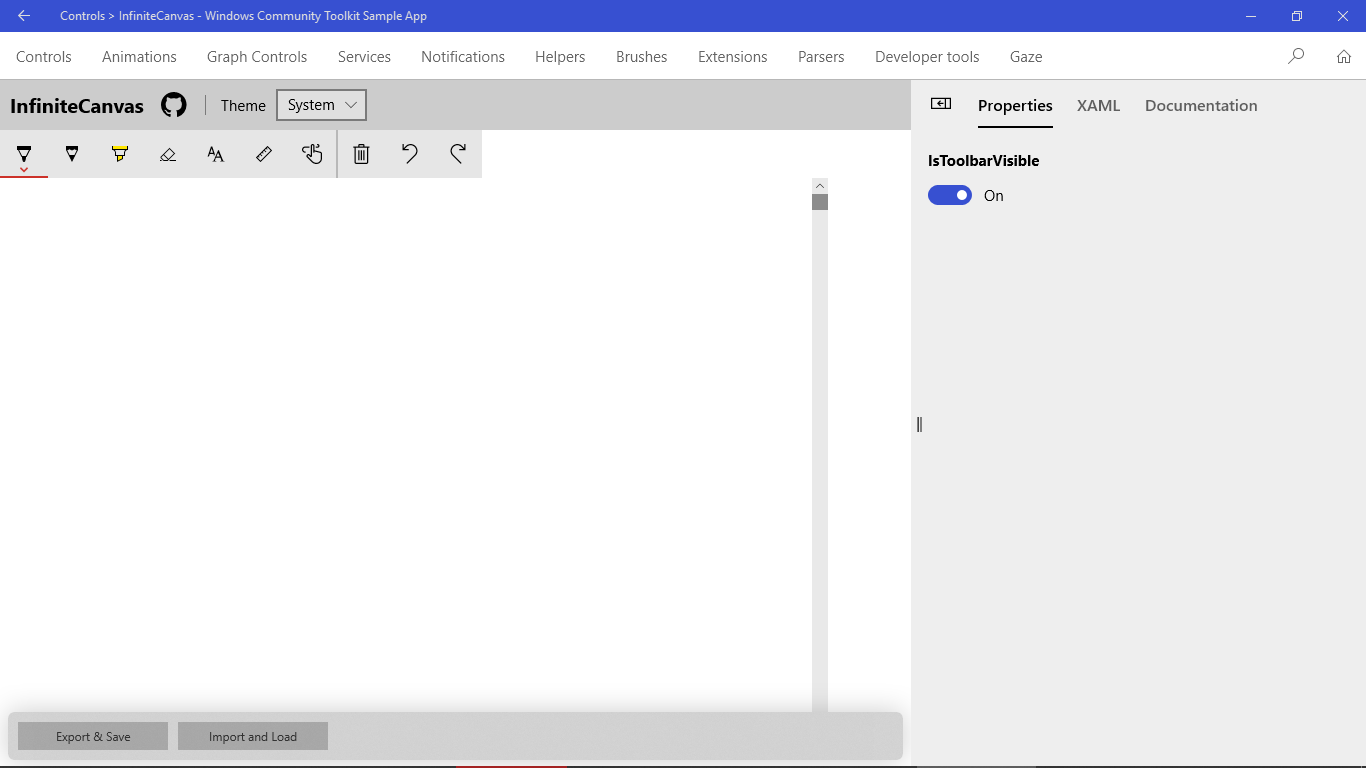Open the search icon in header
This screenshot has height=768, width=1366.
point(1296,56)
